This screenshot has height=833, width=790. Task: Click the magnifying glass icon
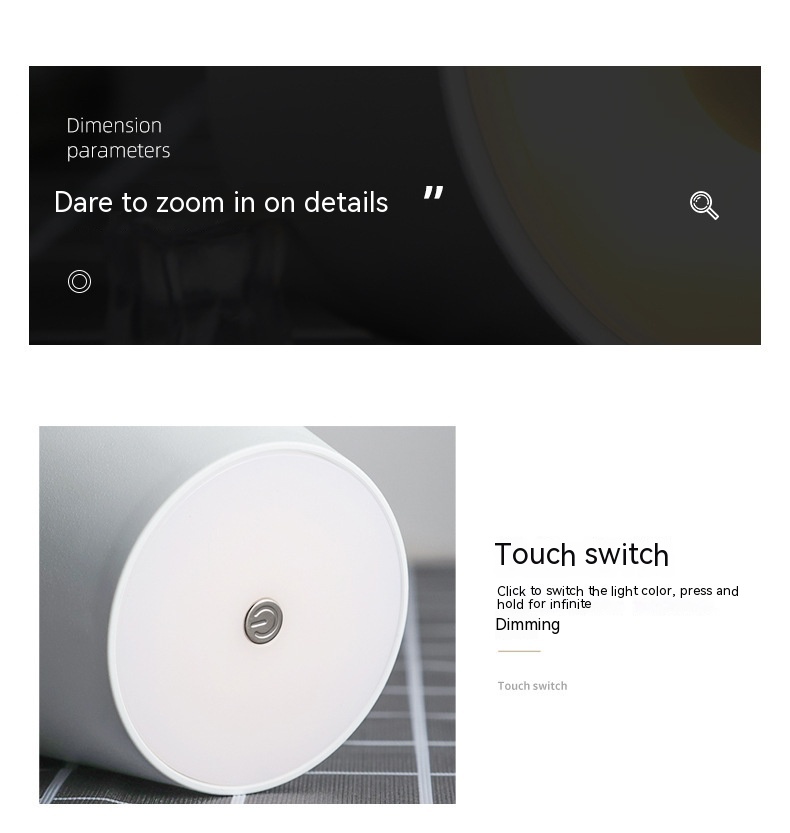pyautogui.click(x=704, y=205)
